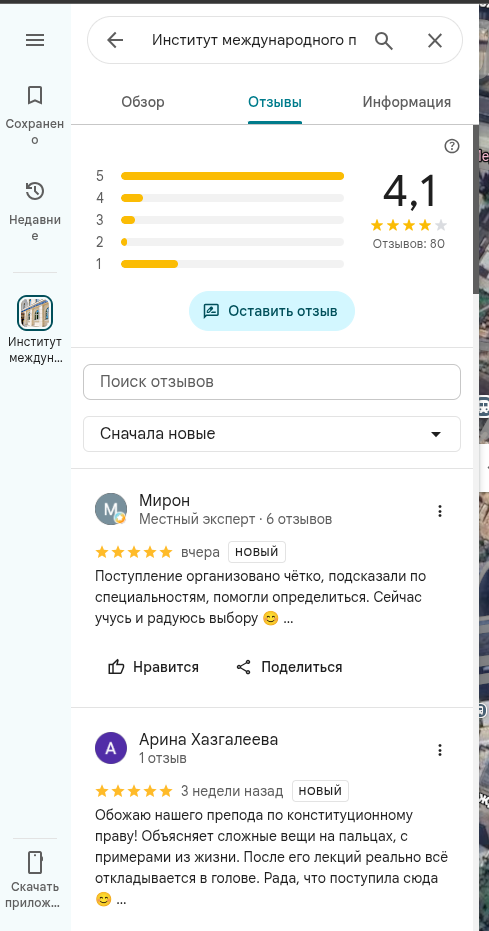Image resolution: width=489 pixels, height=931 pixels.
Task: Expand Мирон's review with the ellipsis
Action: 288,619
